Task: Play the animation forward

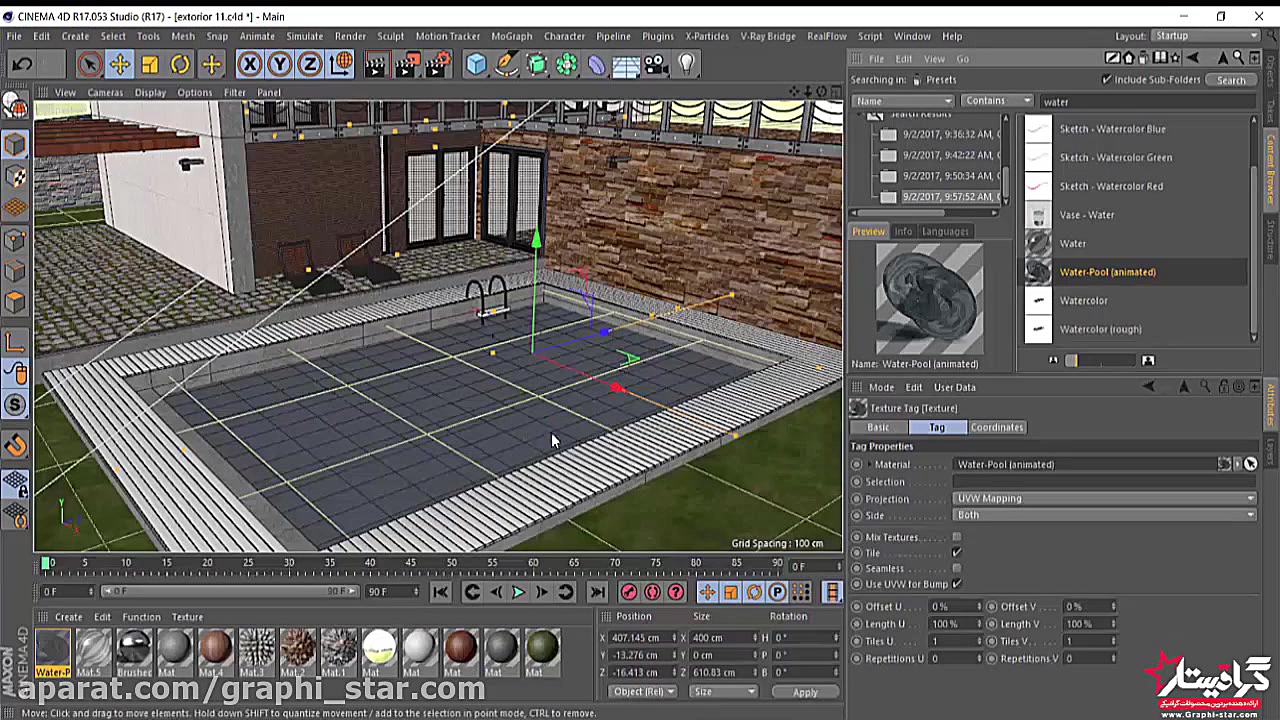Action: click(518, 592)
